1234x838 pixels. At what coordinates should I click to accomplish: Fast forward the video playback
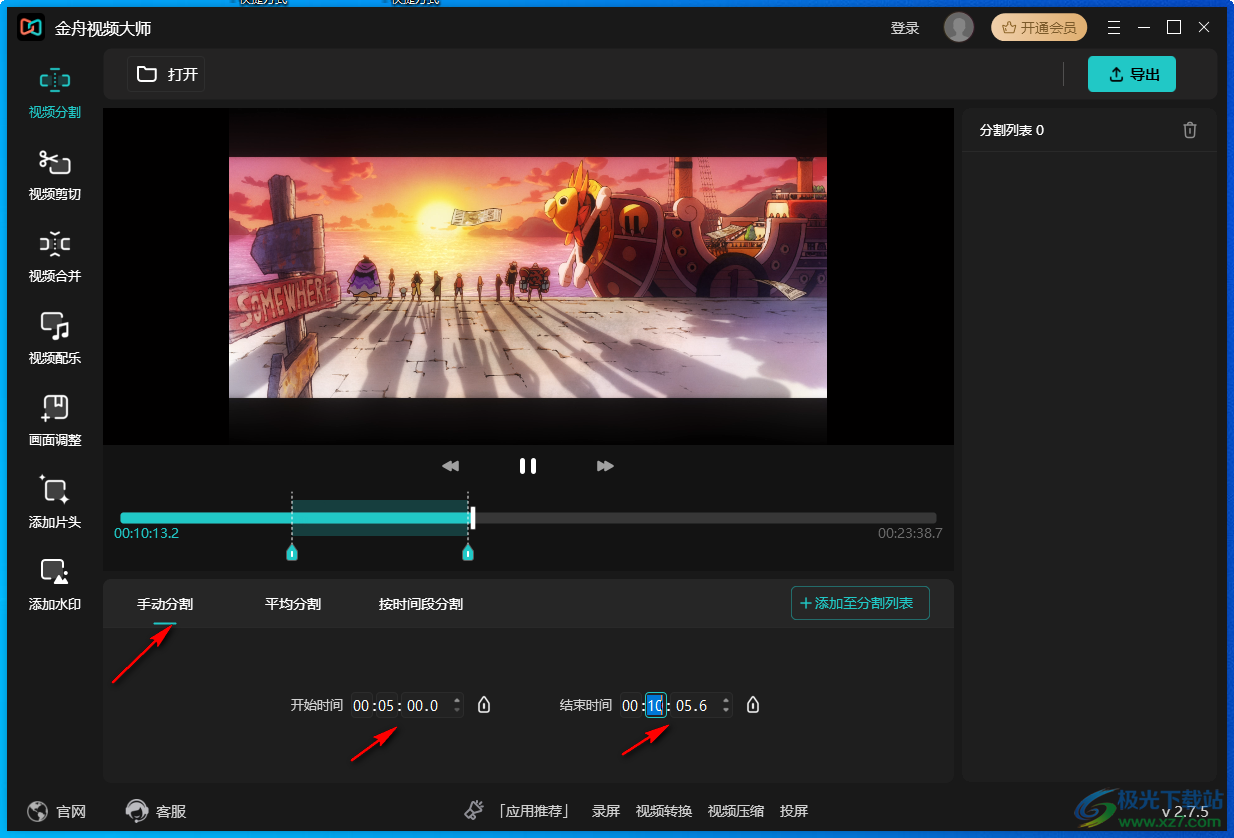click(x=605, y=466)
